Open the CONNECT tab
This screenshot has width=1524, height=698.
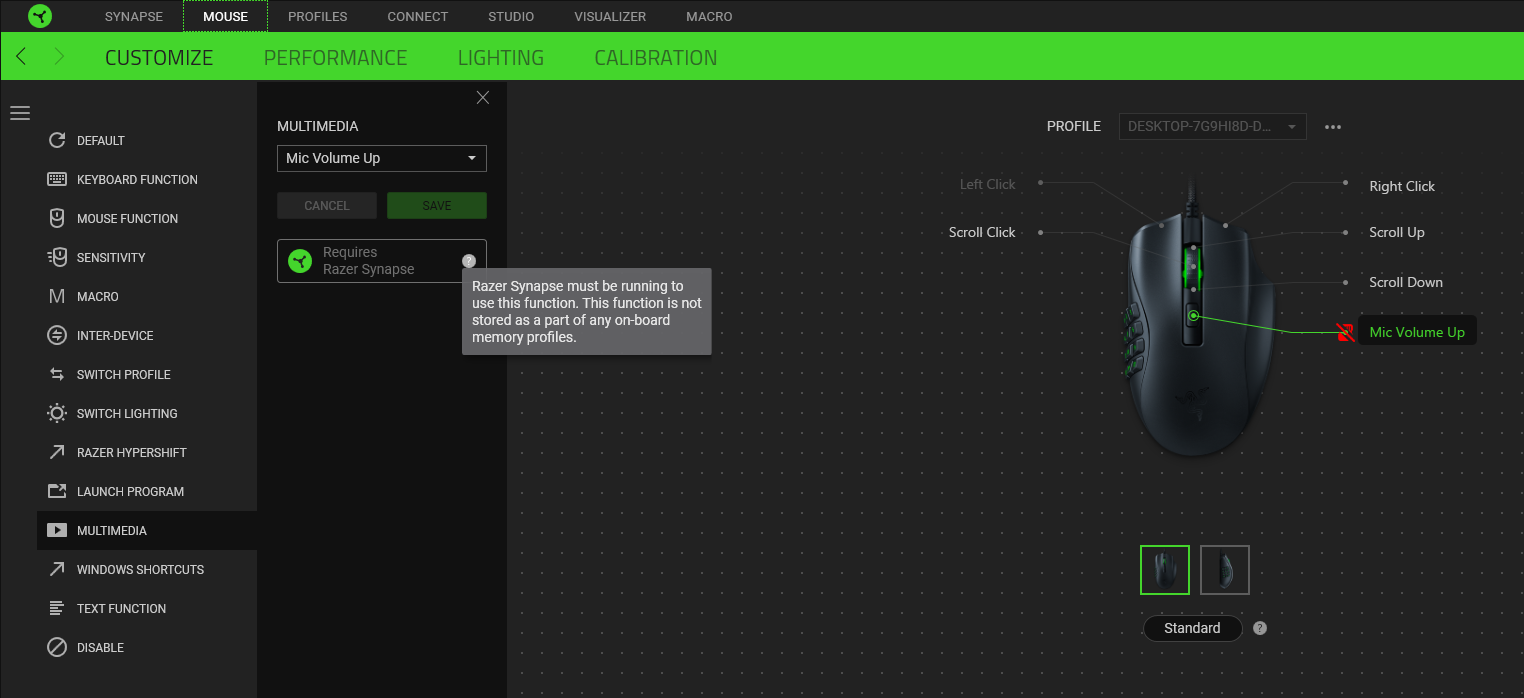point(418,16)
